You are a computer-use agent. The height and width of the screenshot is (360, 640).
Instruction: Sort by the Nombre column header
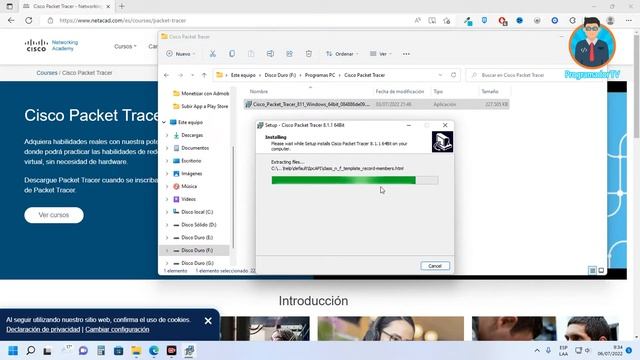tap(259, 91)
